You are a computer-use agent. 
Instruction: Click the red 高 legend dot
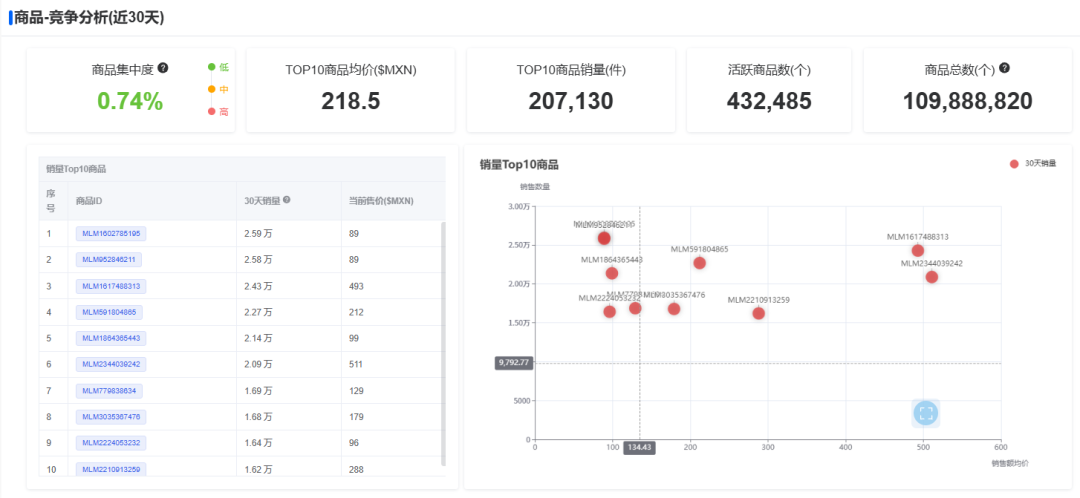click(211, 112)
